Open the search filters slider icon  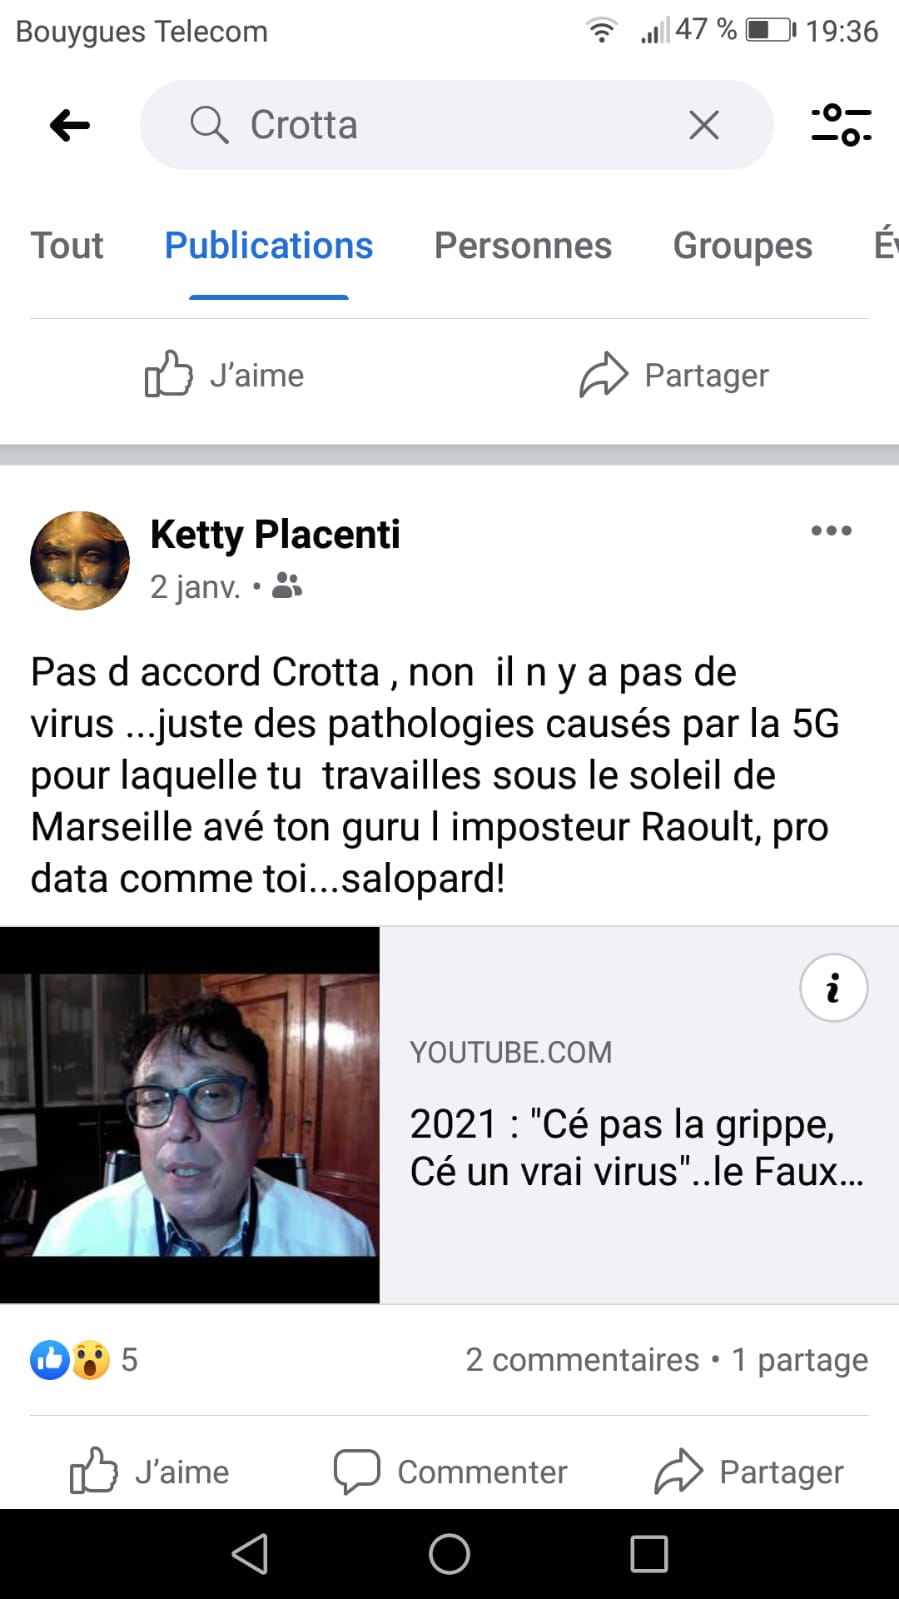841,125
